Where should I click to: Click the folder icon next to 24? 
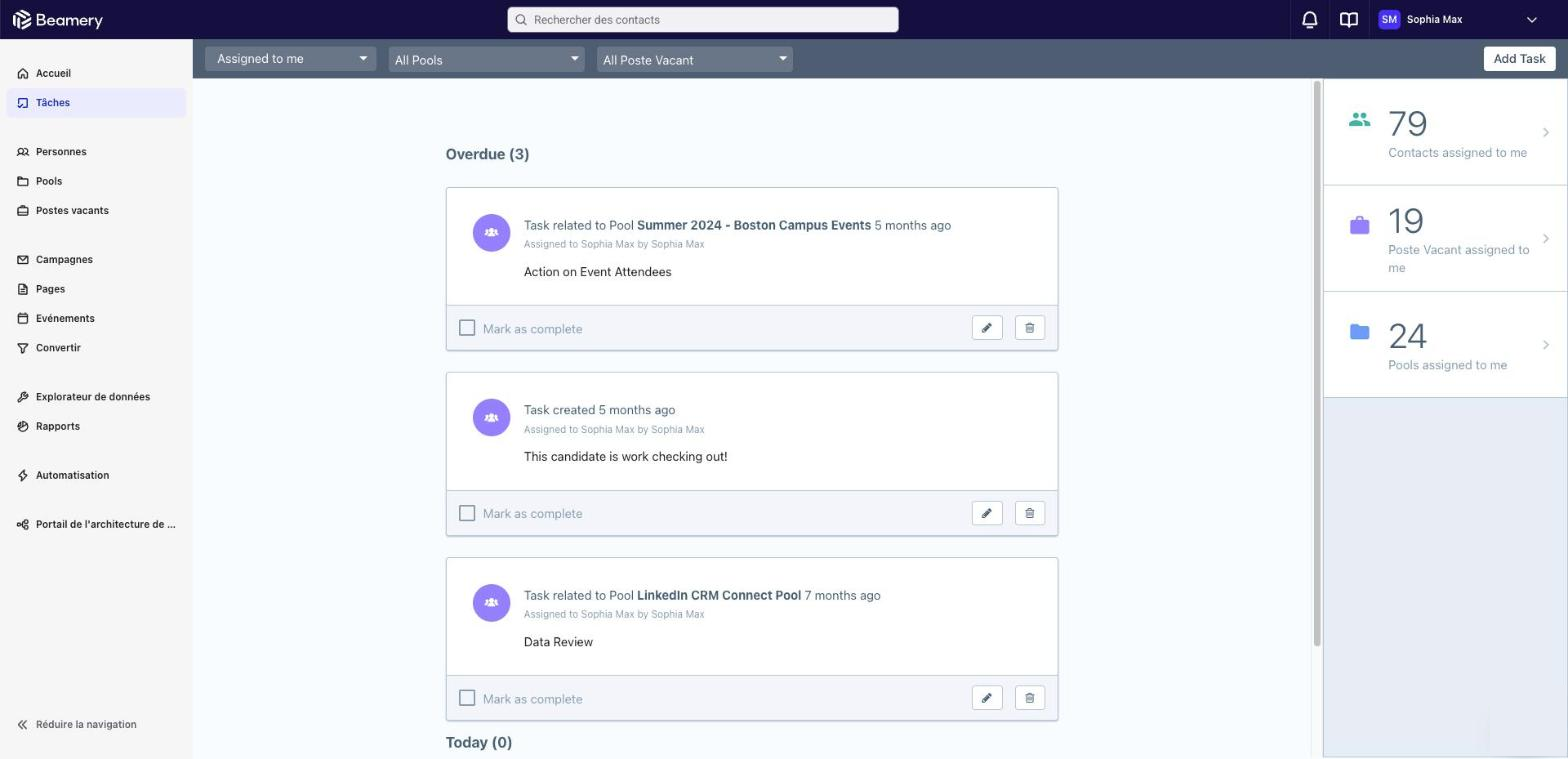1359,332
